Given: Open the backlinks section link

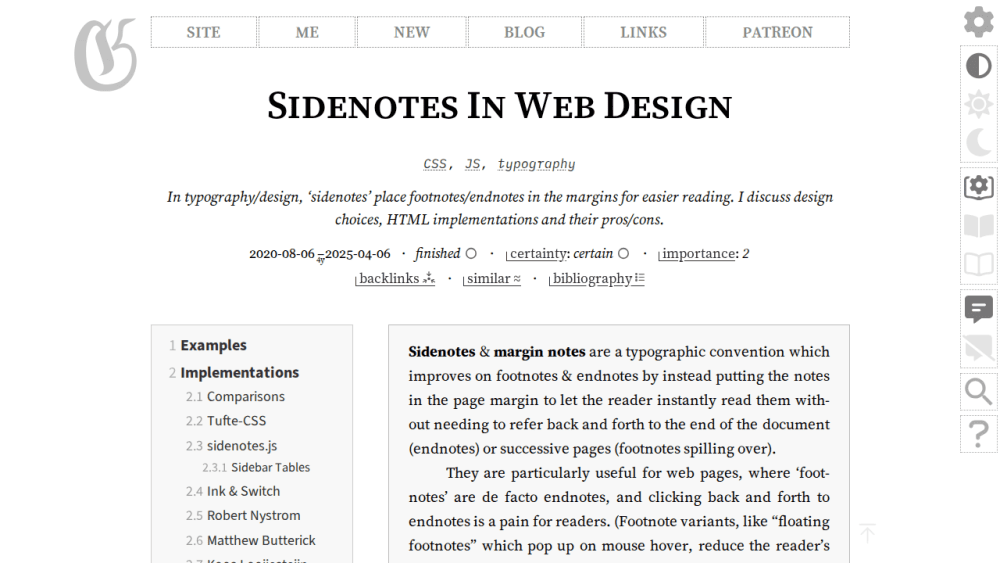Looking at the screenshot, I should click(395, 279).
